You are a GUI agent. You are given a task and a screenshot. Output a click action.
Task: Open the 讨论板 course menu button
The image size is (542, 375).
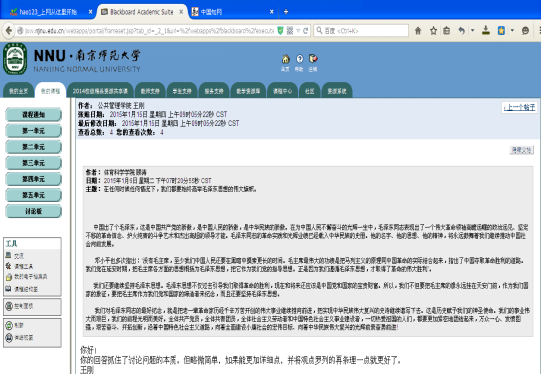click(34, 211)
